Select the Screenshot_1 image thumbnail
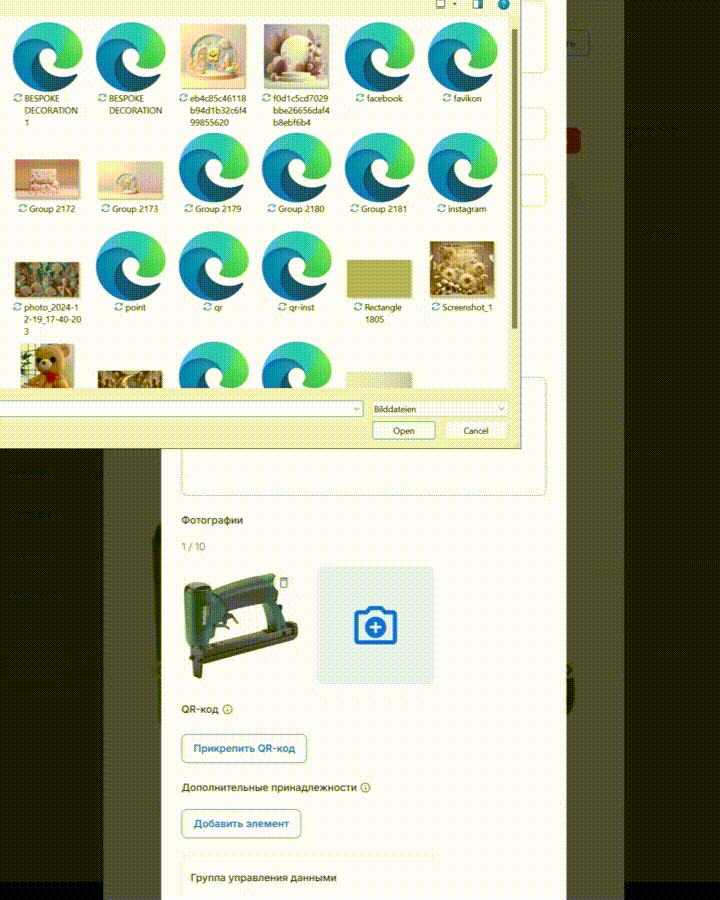The width and height of the screenshot is (720, 900). [462, 269]
